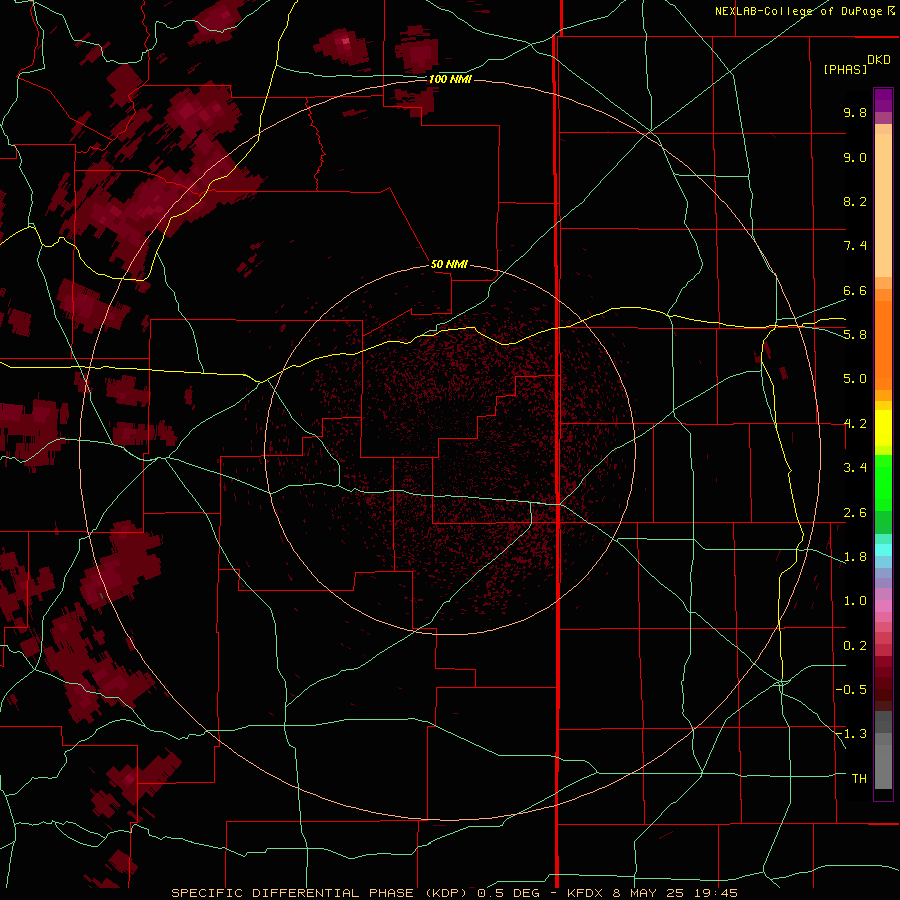Click the DKD product label
This screenshot has width=900, height=900.
879,60
